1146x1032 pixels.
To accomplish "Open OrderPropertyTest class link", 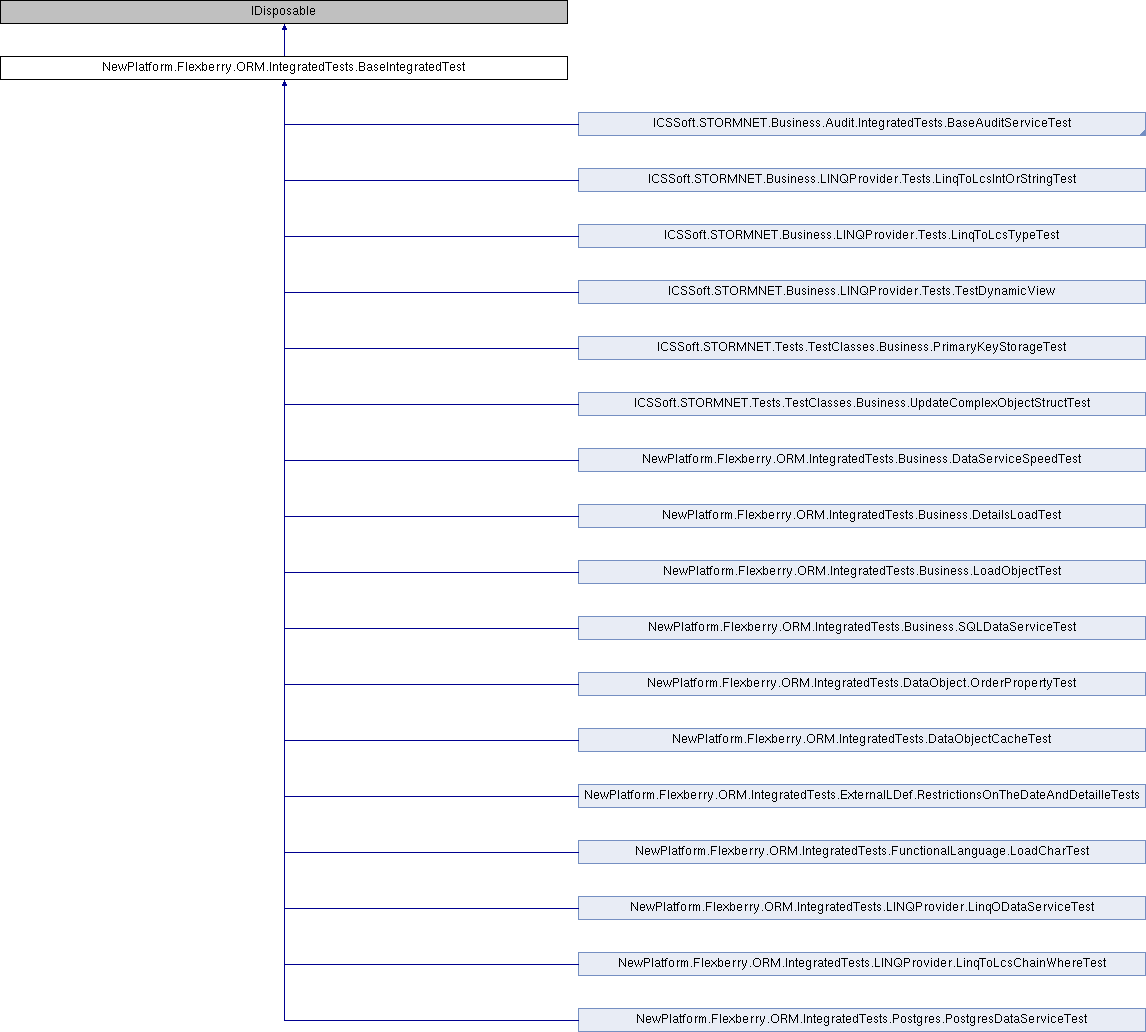I will click(x=862, y=683).
